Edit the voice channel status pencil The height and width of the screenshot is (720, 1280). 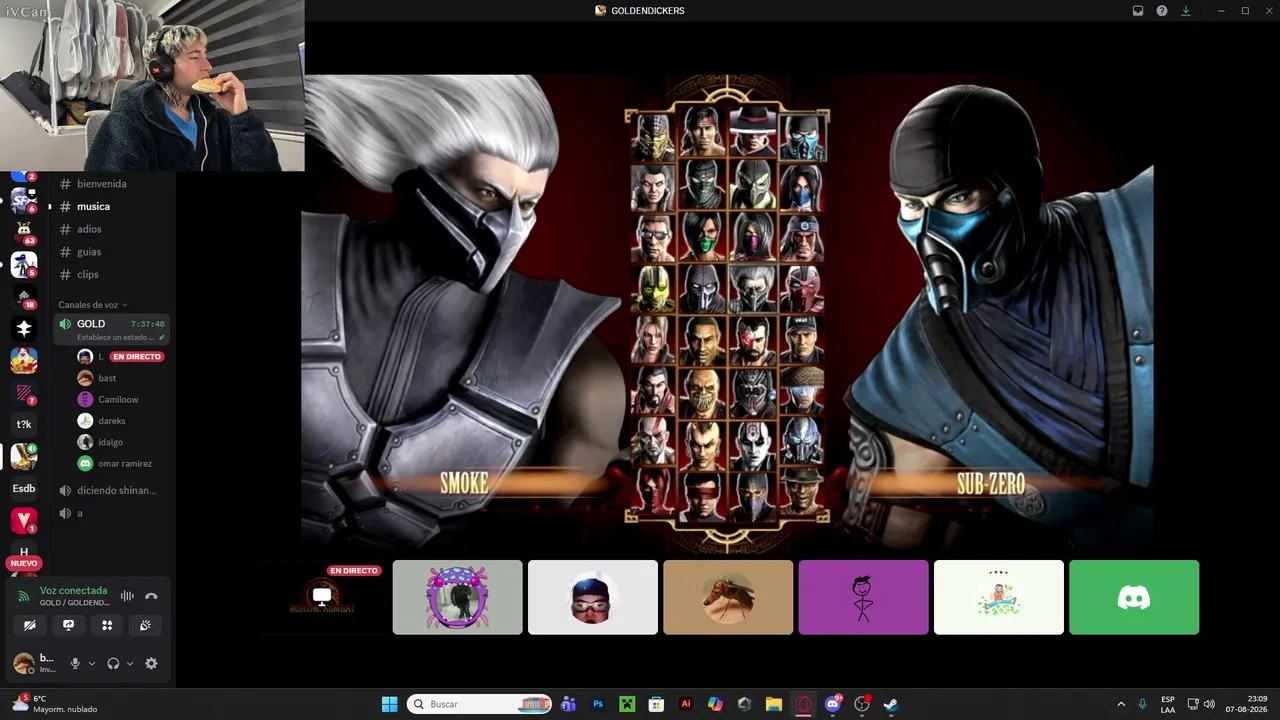pyautogui.click(x=162, y=338)
